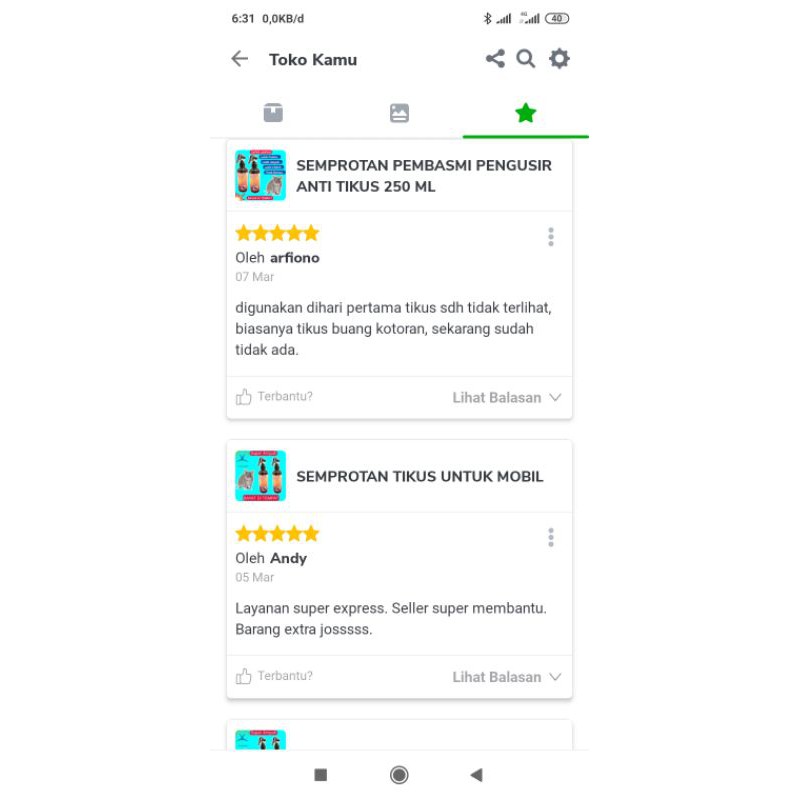Image resolution: width=800 pixels, height=800 pixels.
Task: Open reviewer name arfiono
Action: point(295,258)
